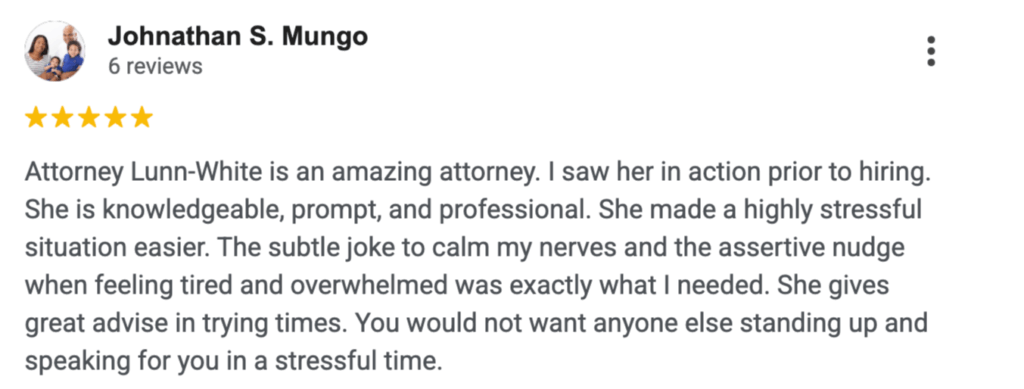Screen dimensions: 1024x389
Task: Click Johnathan S. Mungo's profile photo
Action: click(x=55, y=51)
